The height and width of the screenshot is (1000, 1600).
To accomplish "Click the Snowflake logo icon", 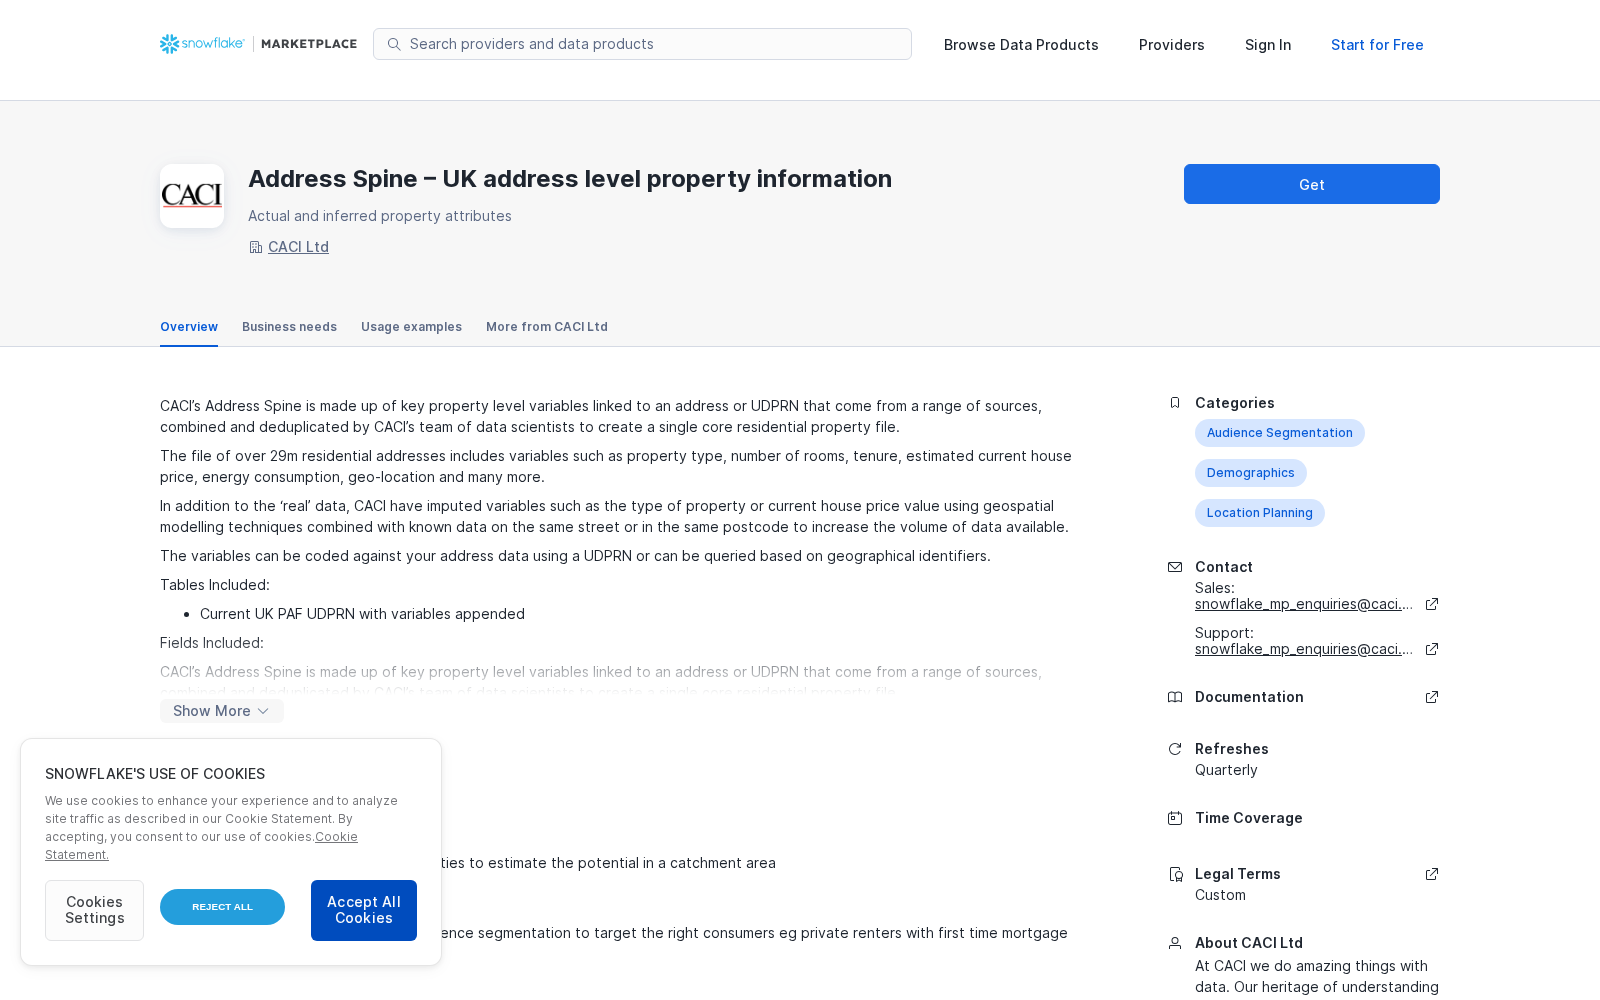I will tap(169, 44).
